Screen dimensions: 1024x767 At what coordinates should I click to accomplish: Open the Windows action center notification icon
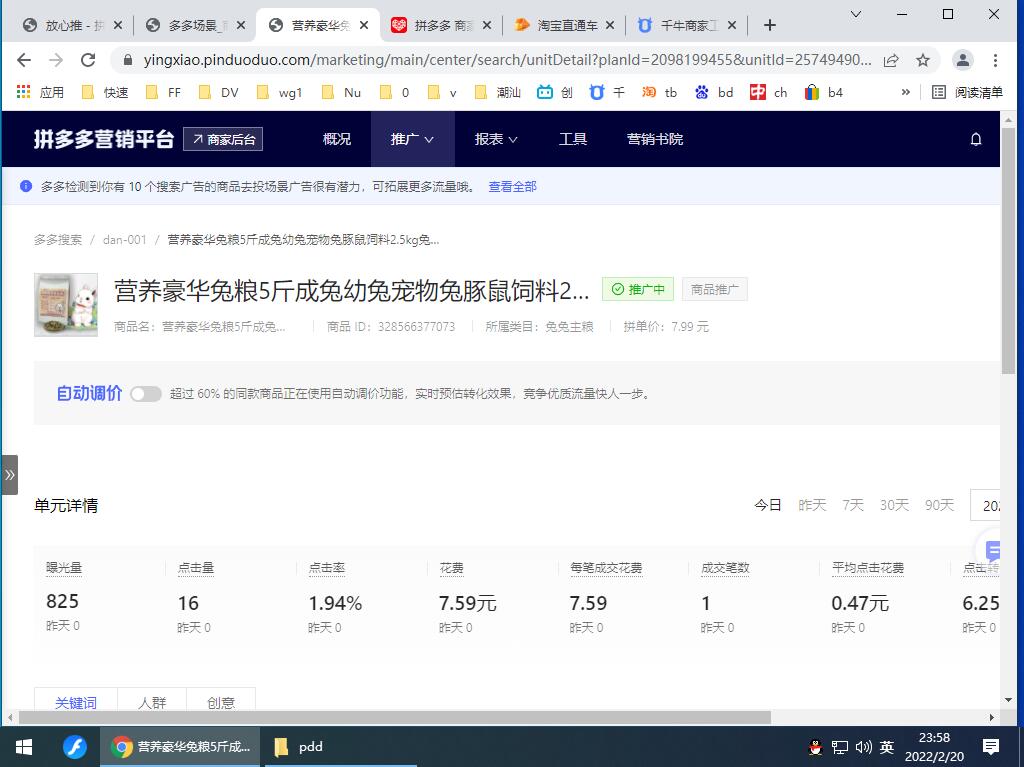(991, 747)
